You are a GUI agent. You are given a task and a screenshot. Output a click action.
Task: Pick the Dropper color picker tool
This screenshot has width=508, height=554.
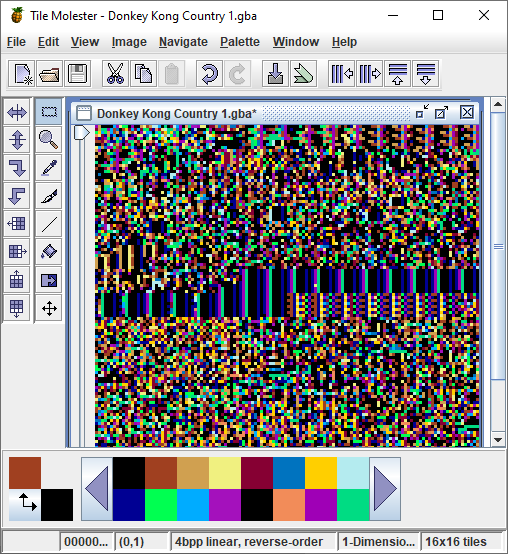(49, 168)
